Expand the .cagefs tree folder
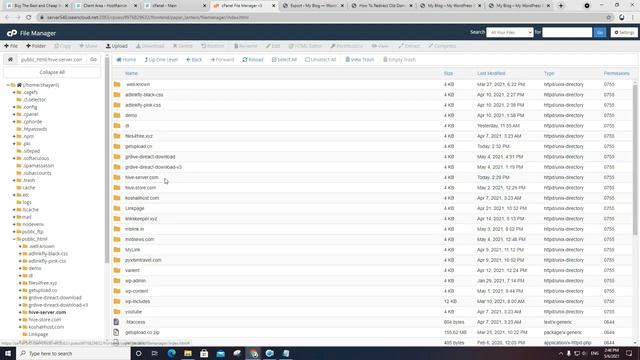Screen dimensions: 640x360 pyautogui.click(x=14, y=93)
